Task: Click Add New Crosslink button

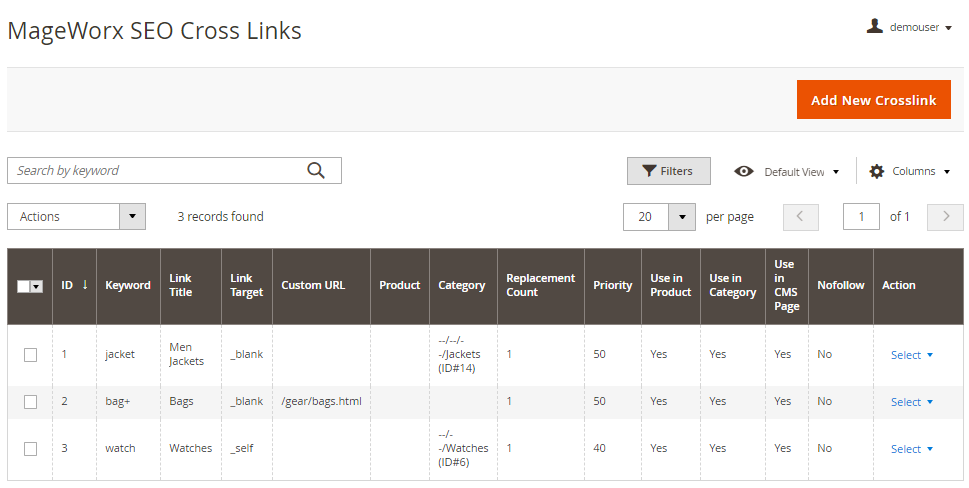Action: 873,100
